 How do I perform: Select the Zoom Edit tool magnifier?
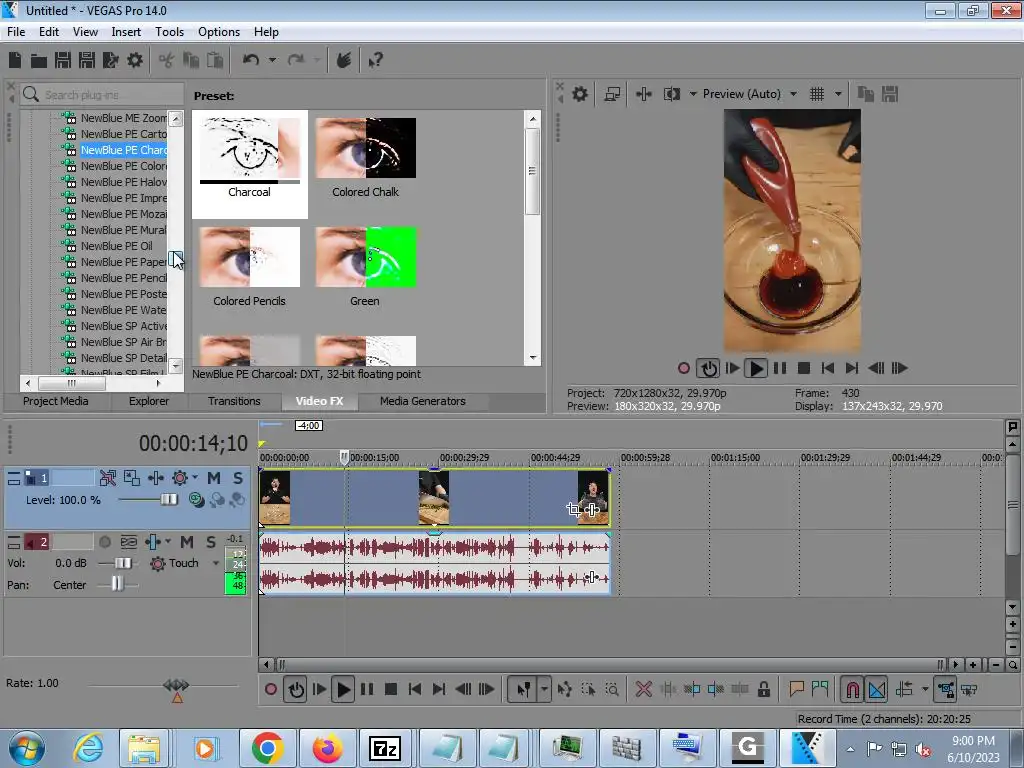pyautogui.click(x=612, y=689)
